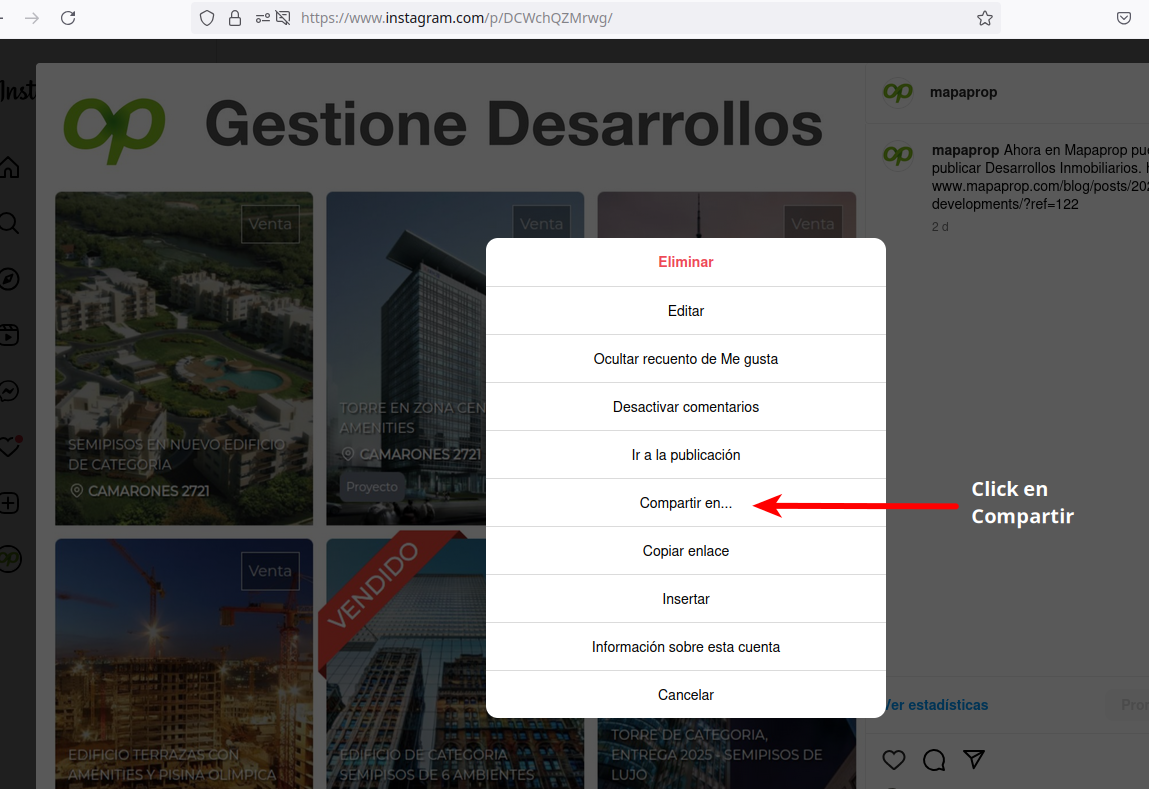Open the site permissions icon in address bar
This screenshot has height=789, width=1149.
(262, 18)
